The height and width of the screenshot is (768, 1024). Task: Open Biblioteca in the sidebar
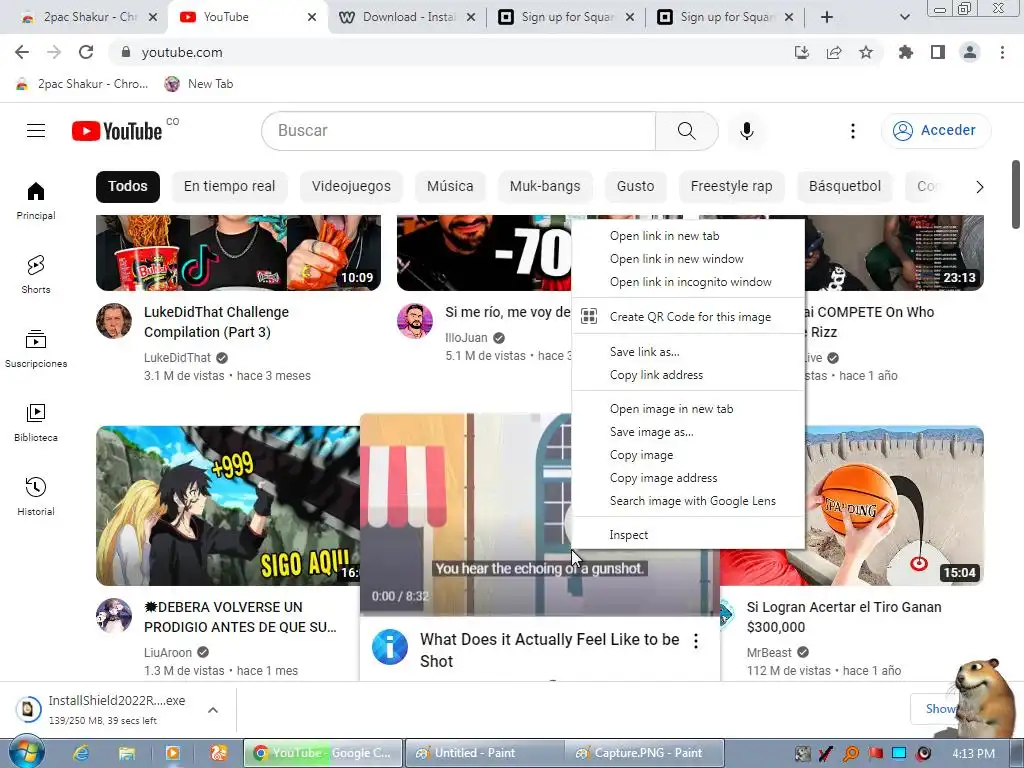click(36, 423)
